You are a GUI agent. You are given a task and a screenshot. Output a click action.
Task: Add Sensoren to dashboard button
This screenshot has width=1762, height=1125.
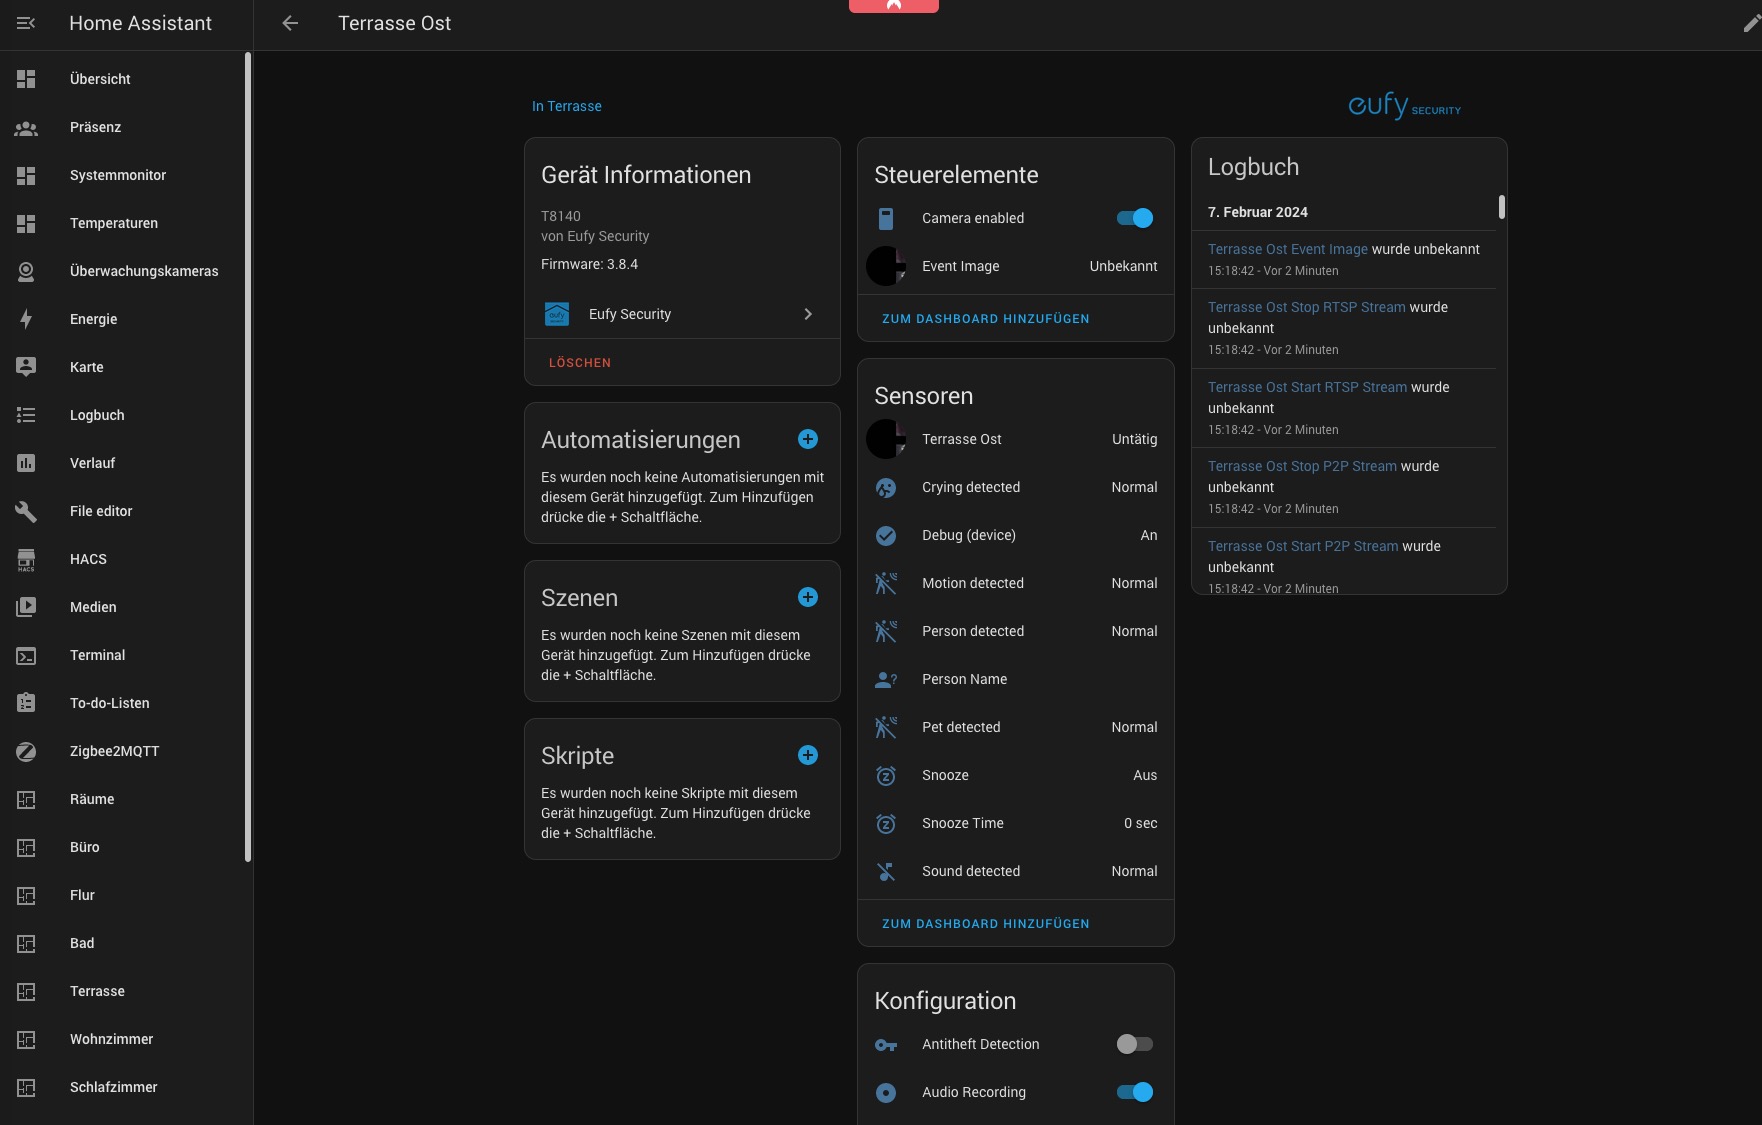tap(986, 924)
